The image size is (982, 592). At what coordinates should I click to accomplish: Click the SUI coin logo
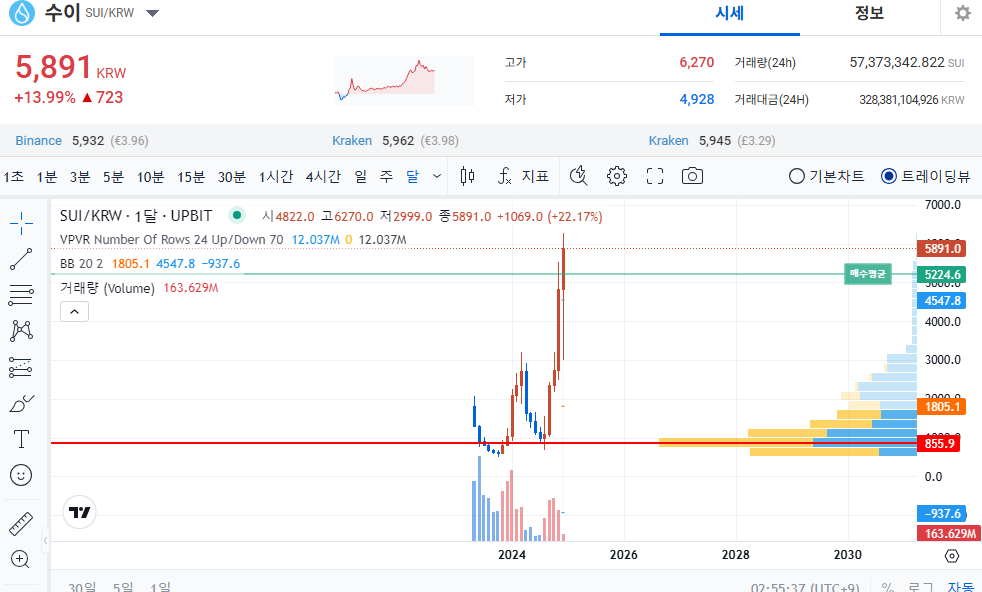(22, 13)
